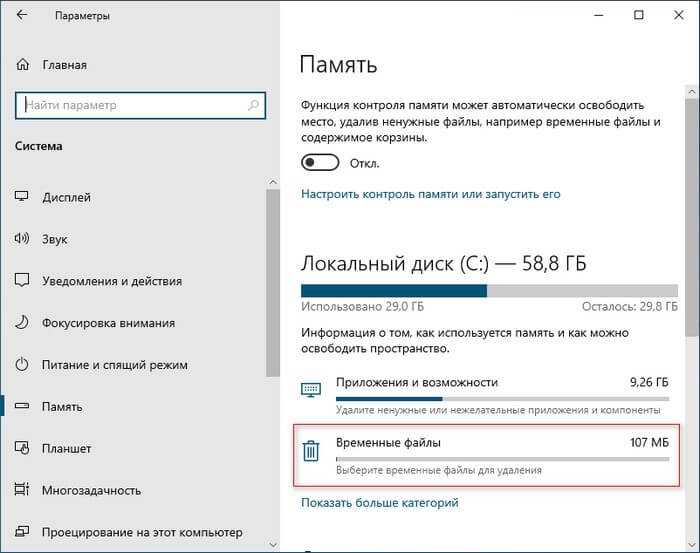Toggle the Storage Sense switch on
The width and height of the screenshot is (700, 553).
click(x=320, y=163)
